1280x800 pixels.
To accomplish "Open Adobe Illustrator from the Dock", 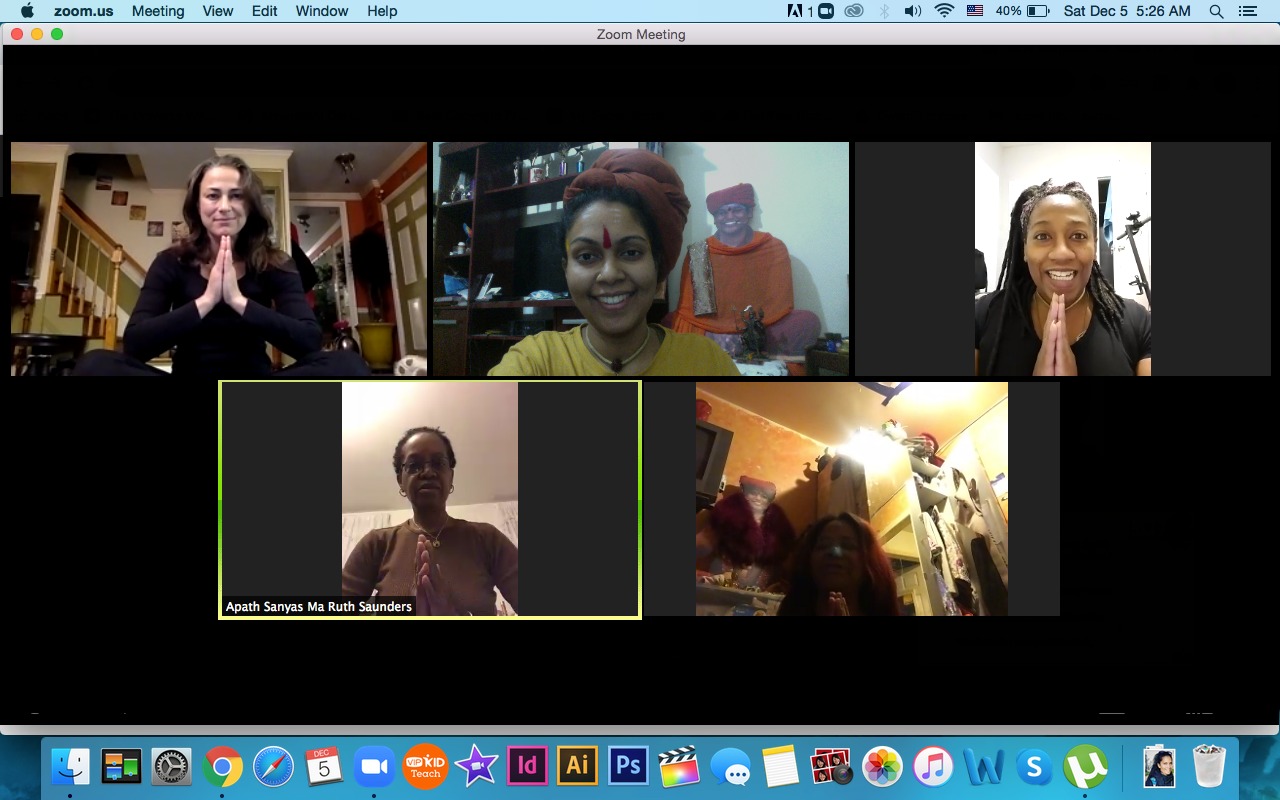I will click(x=577, y=767).
